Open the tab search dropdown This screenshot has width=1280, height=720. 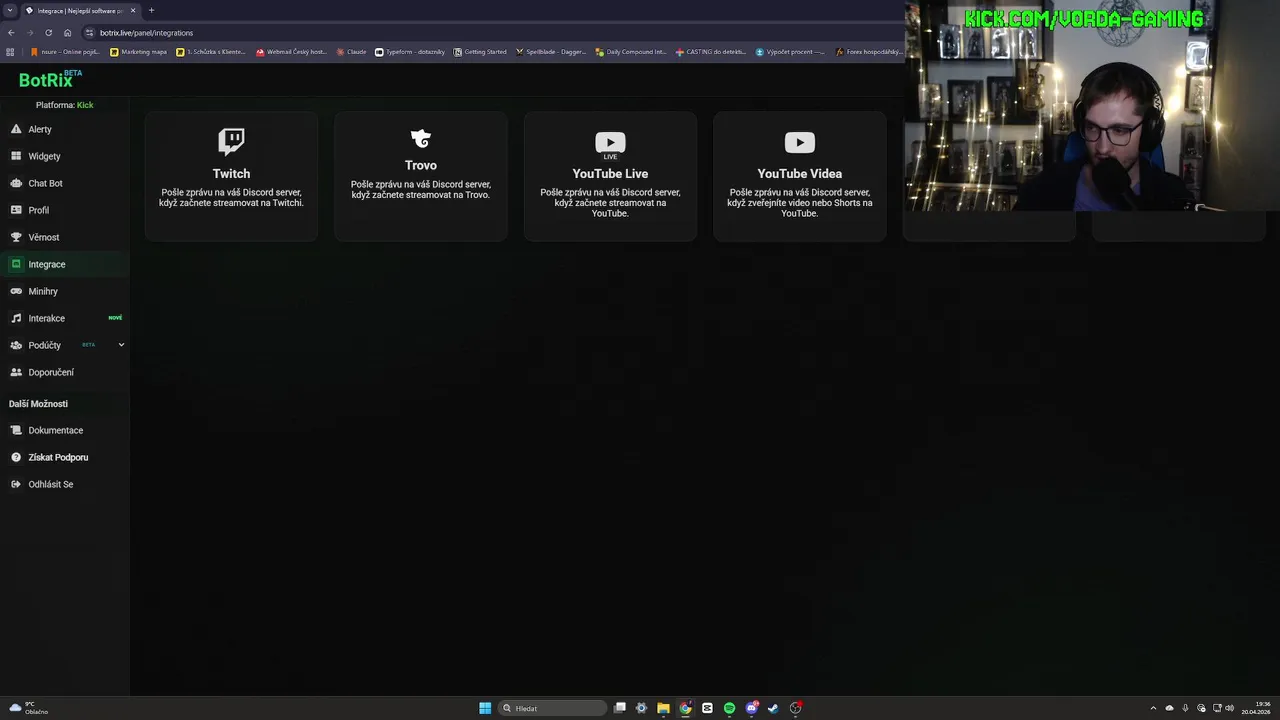[x=10, y=10]
